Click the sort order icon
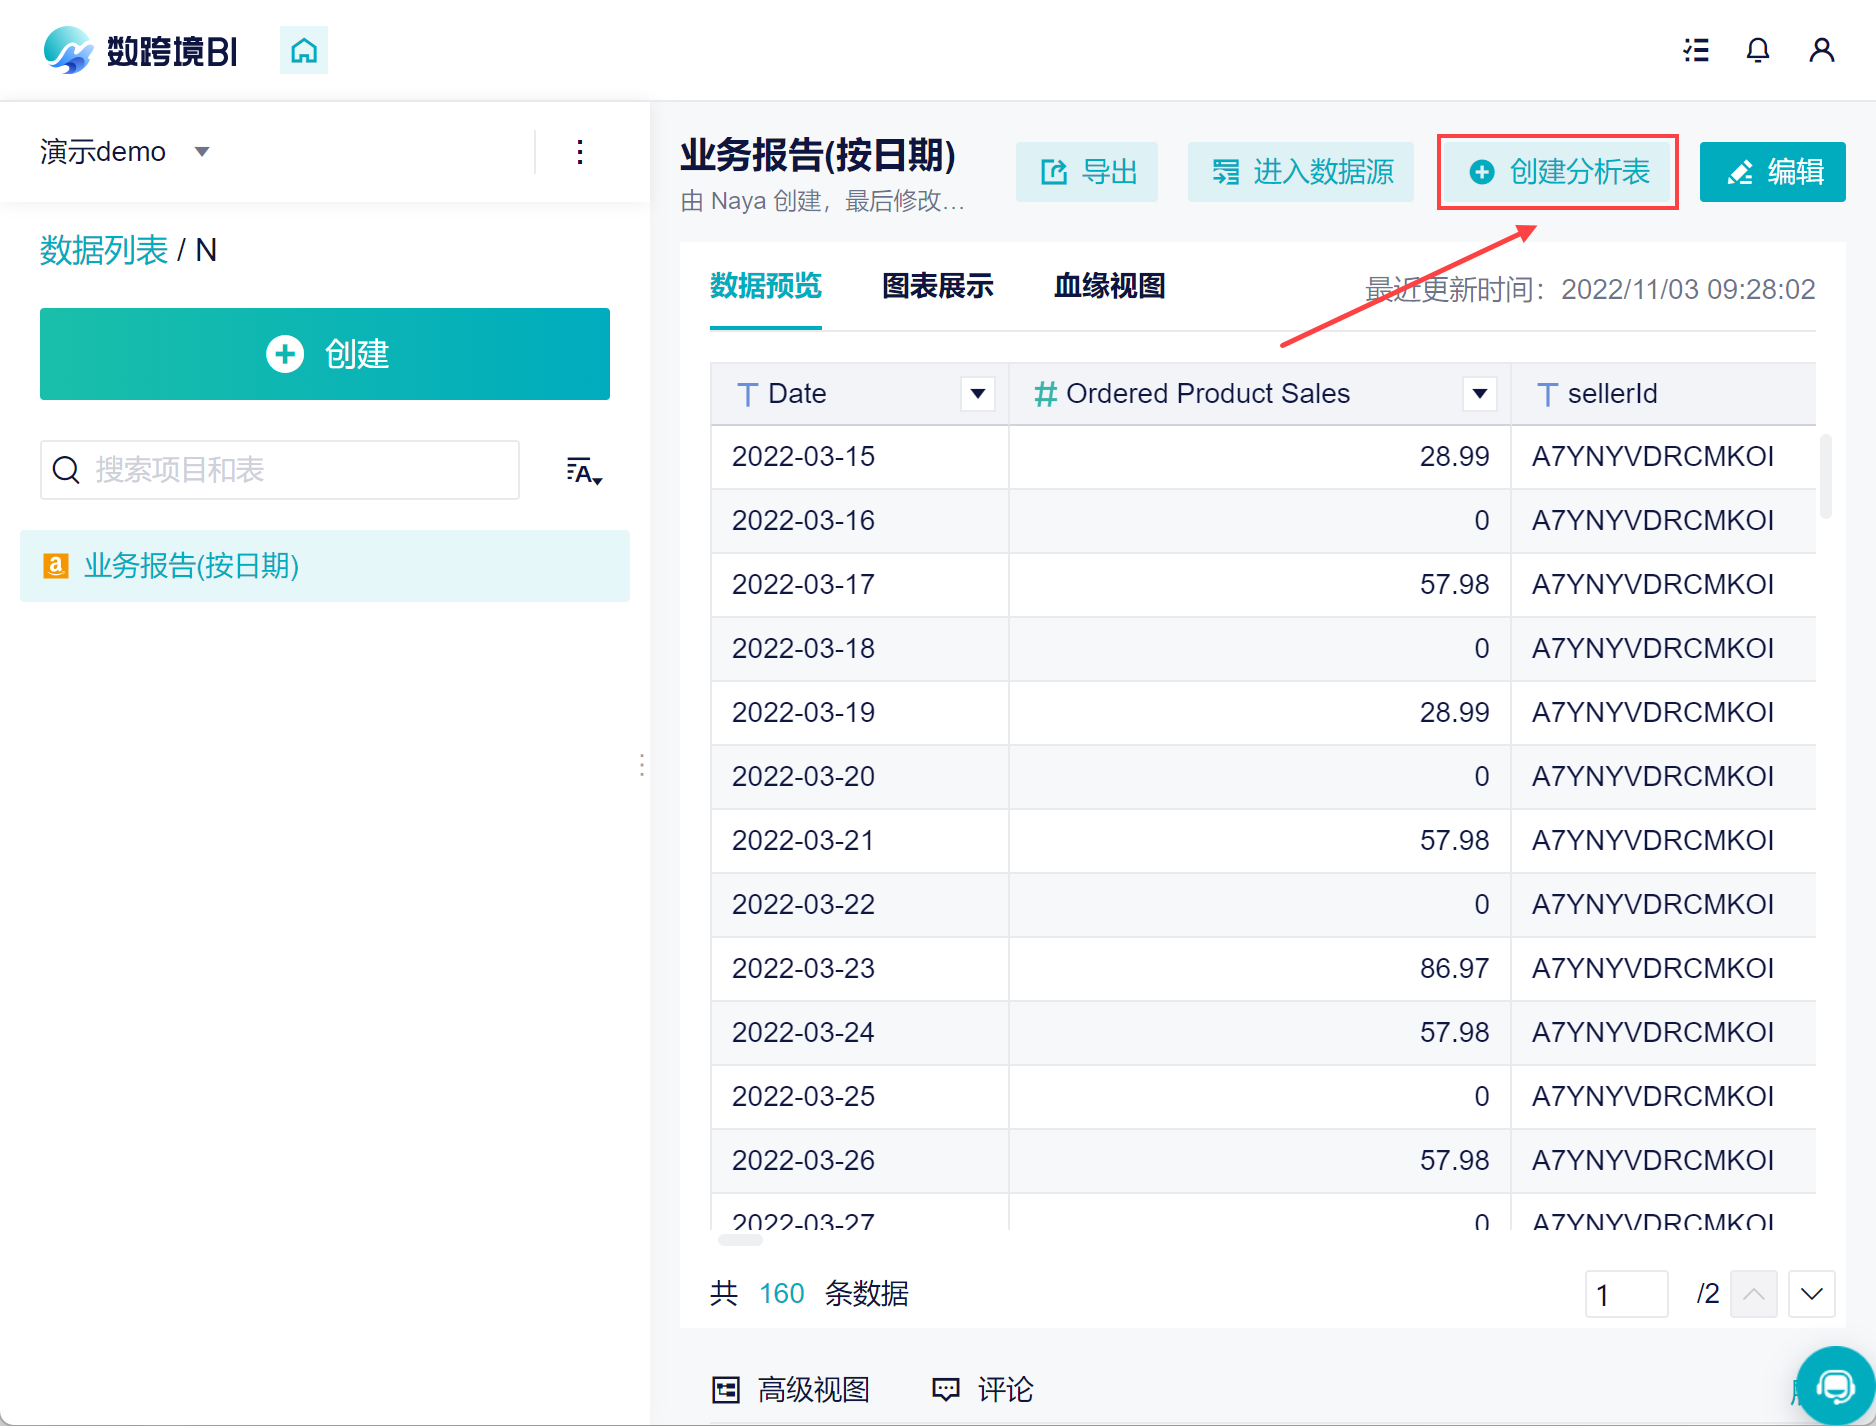The width and height of the screenshot is (1876, 1426). click(x=584, y=470)
